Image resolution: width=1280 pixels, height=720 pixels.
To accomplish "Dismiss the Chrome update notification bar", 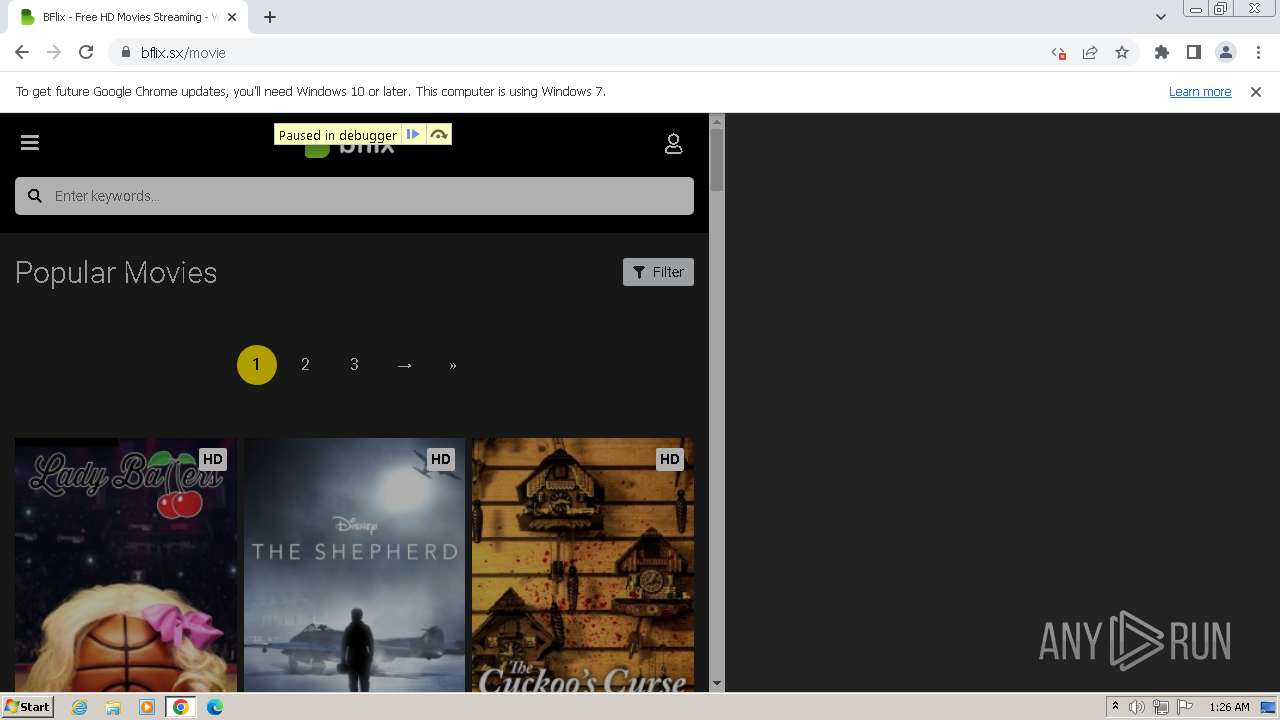I will tap(1256, 92).
